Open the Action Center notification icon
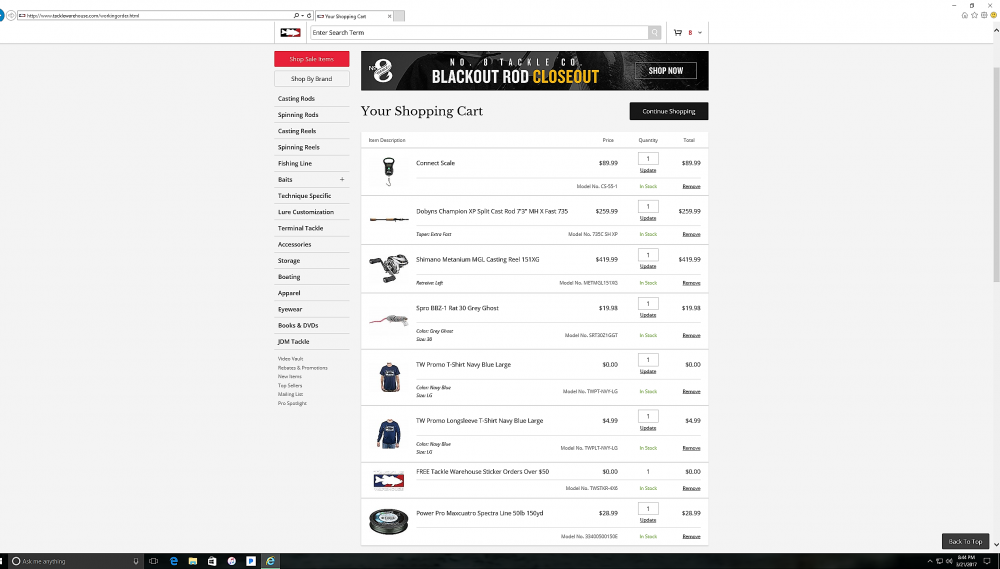The height and width of the screenshot is (569, 1000). tap(987, 561)
